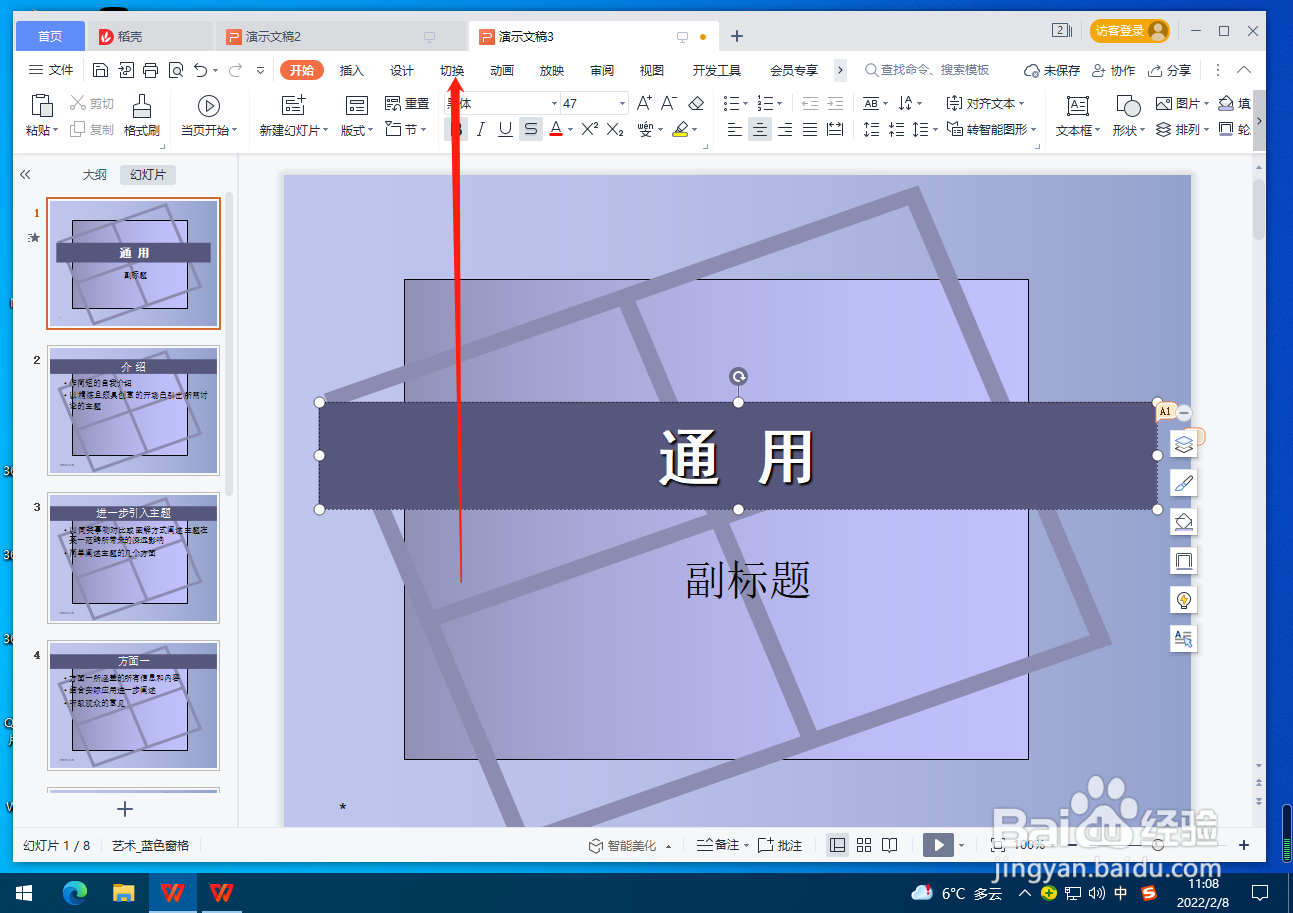
Task: Toggle align right
Action: point(785,129)
